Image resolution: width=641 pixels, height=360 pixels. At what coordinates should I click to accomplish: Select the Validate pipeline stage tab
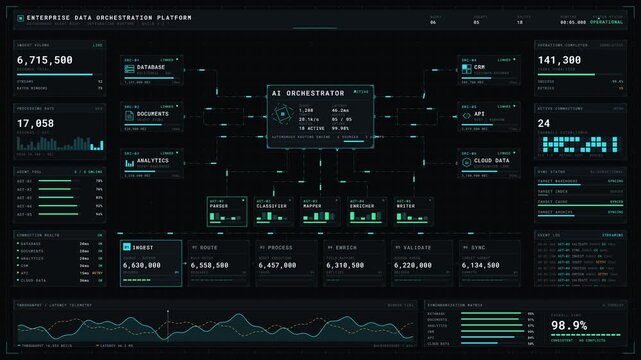[x=422, y=263]
